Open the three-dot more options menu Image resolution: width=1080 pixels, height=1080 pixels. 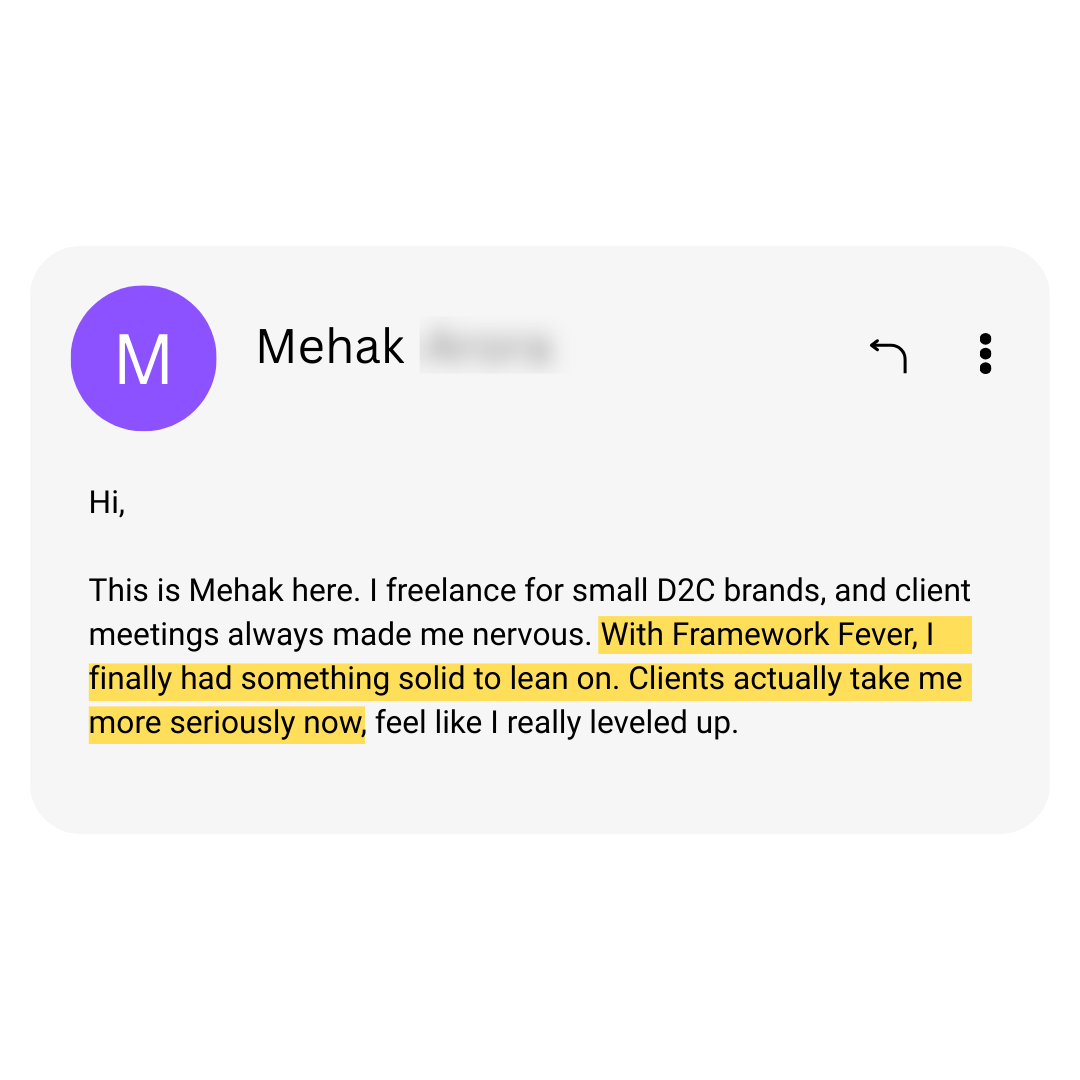[985, 354]
